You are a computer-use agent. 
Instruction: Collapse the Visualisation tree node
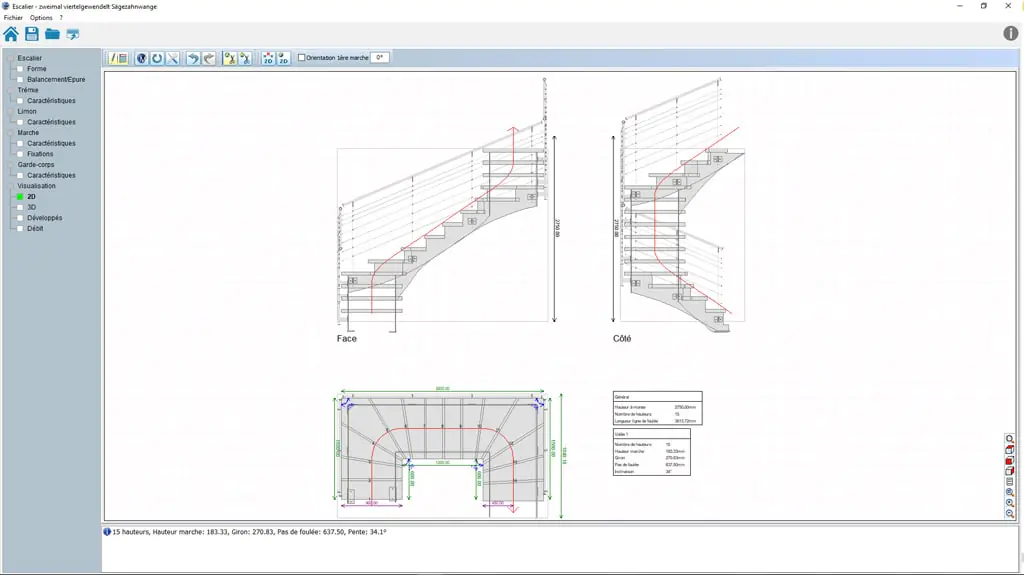(11, 186)
